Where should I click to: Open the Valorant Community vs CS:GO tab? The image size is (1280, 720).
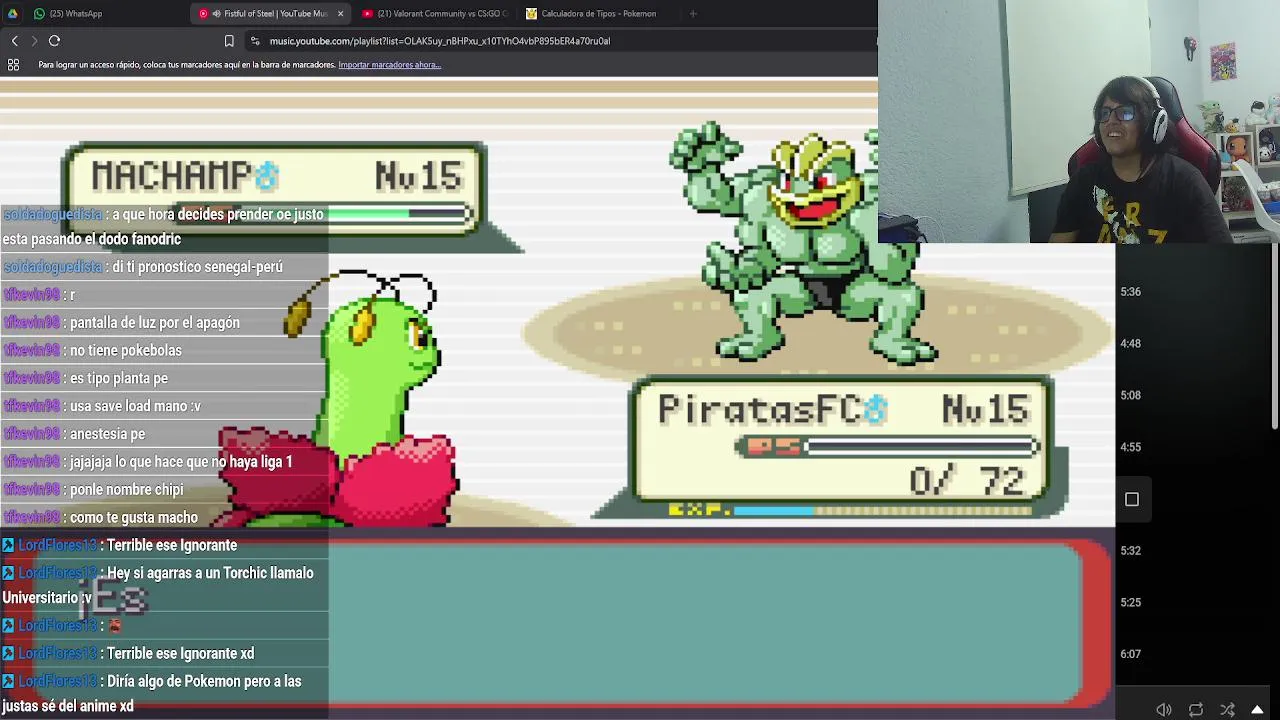434,13
